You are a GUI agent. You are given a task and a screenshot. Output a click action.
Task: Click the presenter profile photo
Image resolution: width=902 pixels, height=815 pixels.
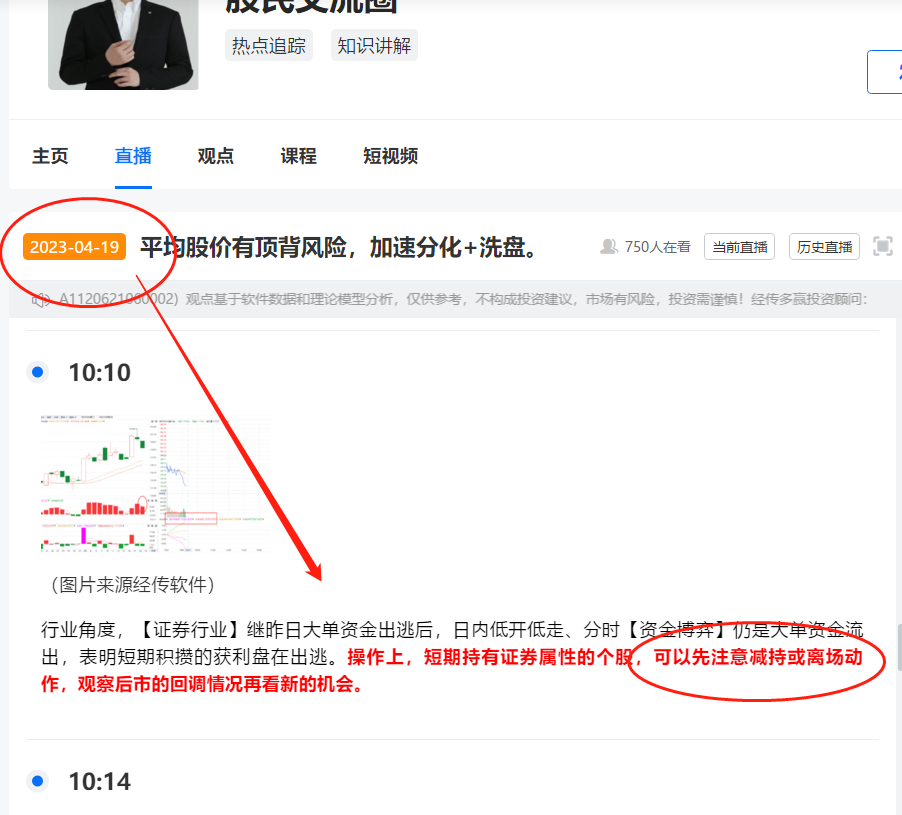pos(123,44)
